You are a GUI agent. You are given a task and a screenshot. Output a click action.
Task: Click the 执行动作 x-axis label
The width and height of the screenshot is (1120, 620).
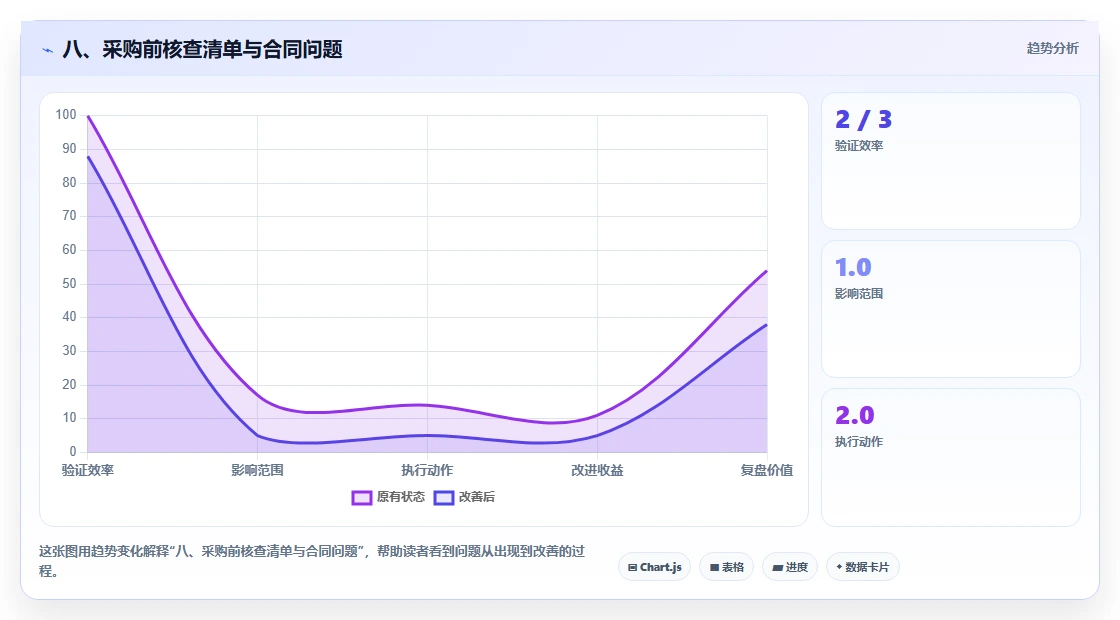tap(427, 470)
